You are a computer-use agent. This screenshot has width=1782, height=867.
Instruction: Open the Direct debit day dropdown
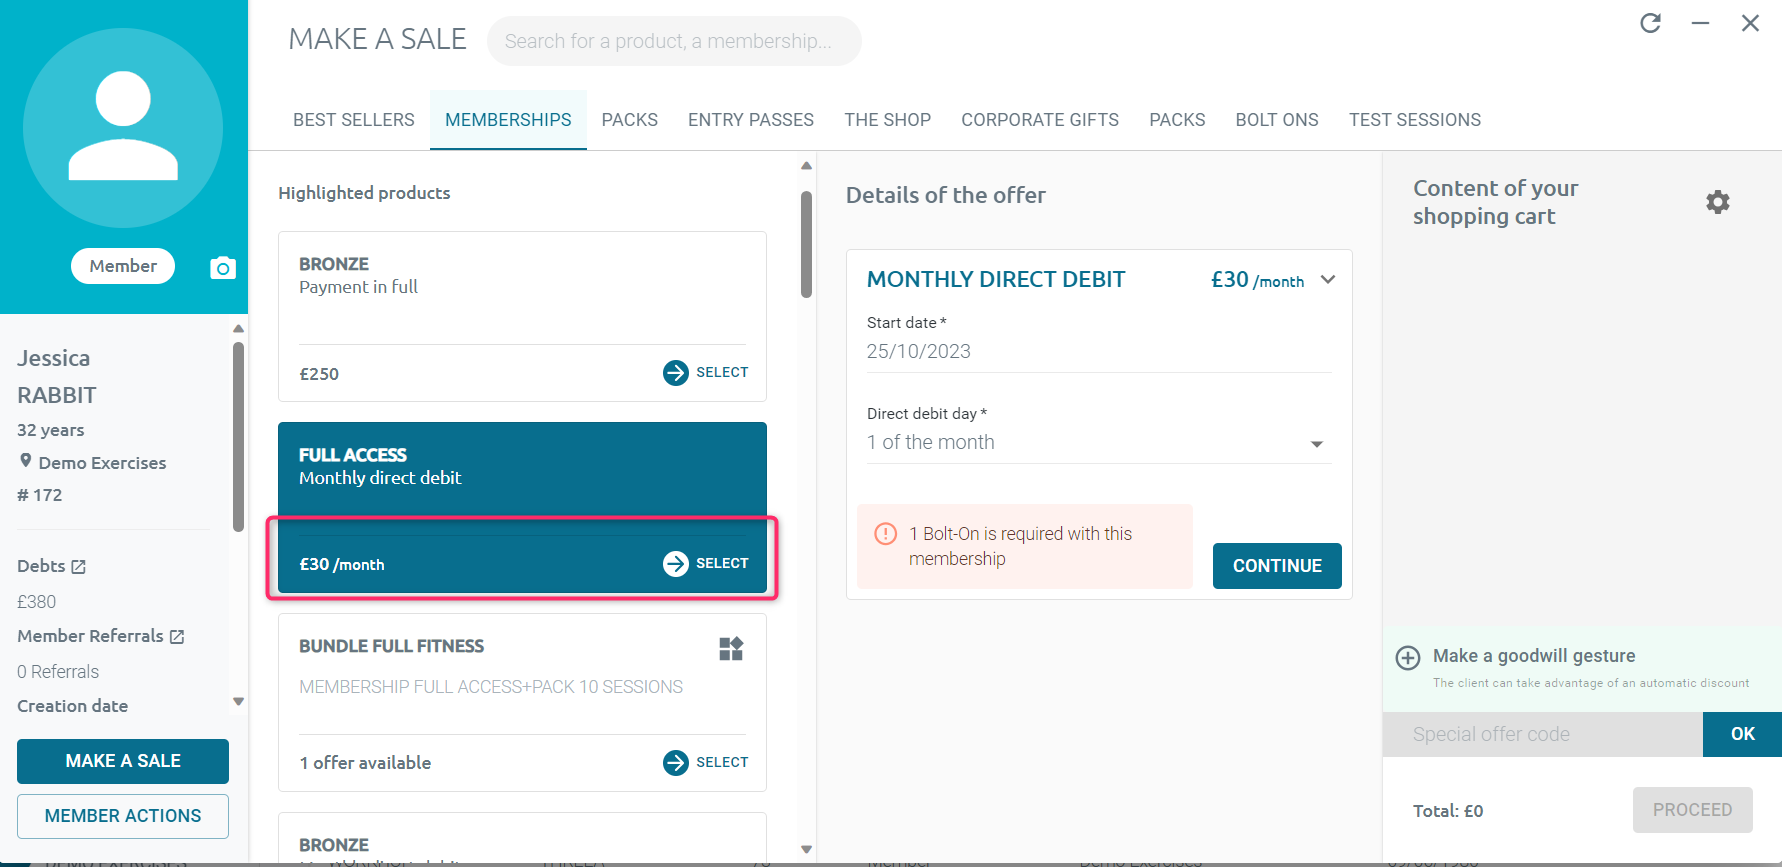[1099, 442]
